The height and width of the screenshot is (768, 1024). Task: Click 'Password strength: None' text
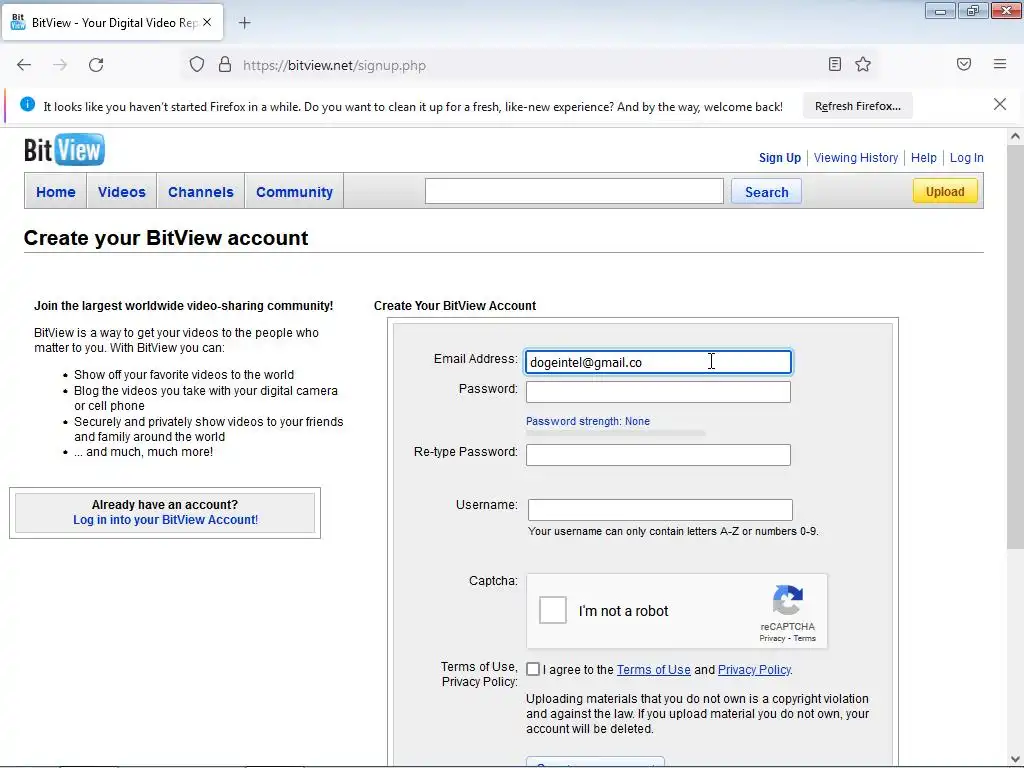[x=588, y=421]
